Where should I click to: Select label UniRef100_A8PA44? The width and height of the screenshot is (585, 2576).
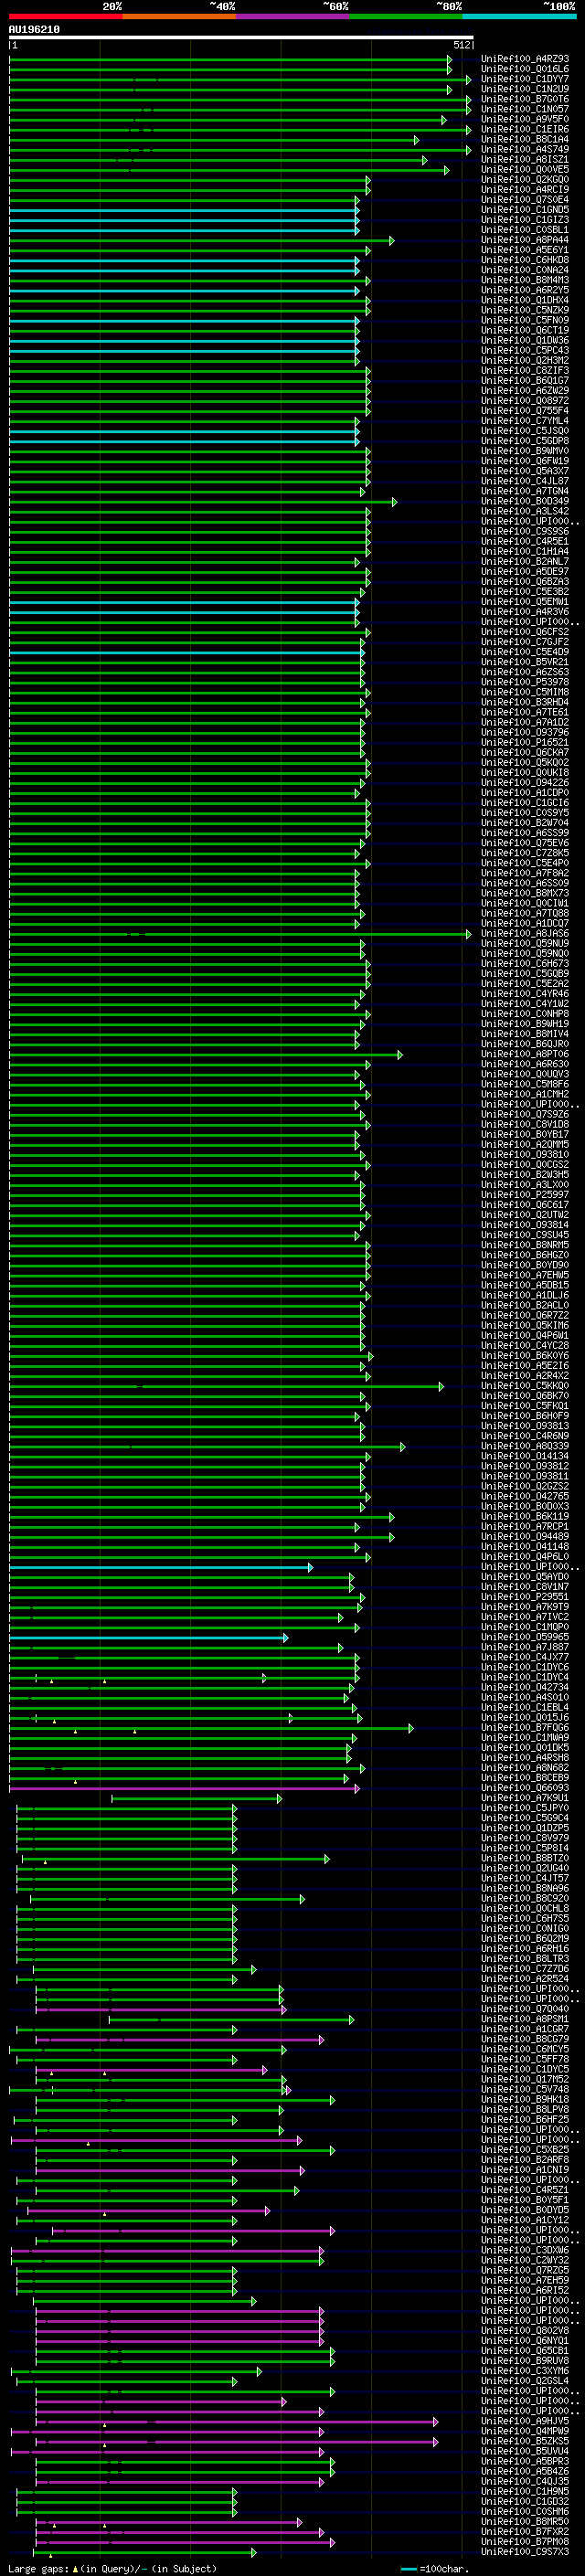[525, 240]
